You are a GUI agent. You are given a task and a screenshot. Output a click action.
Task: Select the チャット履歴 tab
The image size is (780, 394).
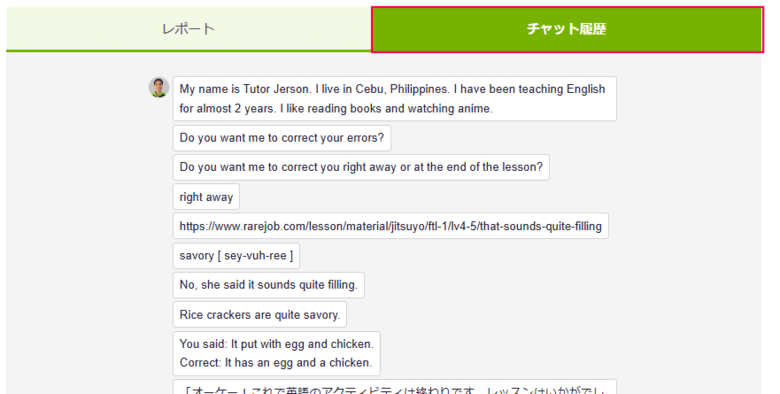point(567,29)
